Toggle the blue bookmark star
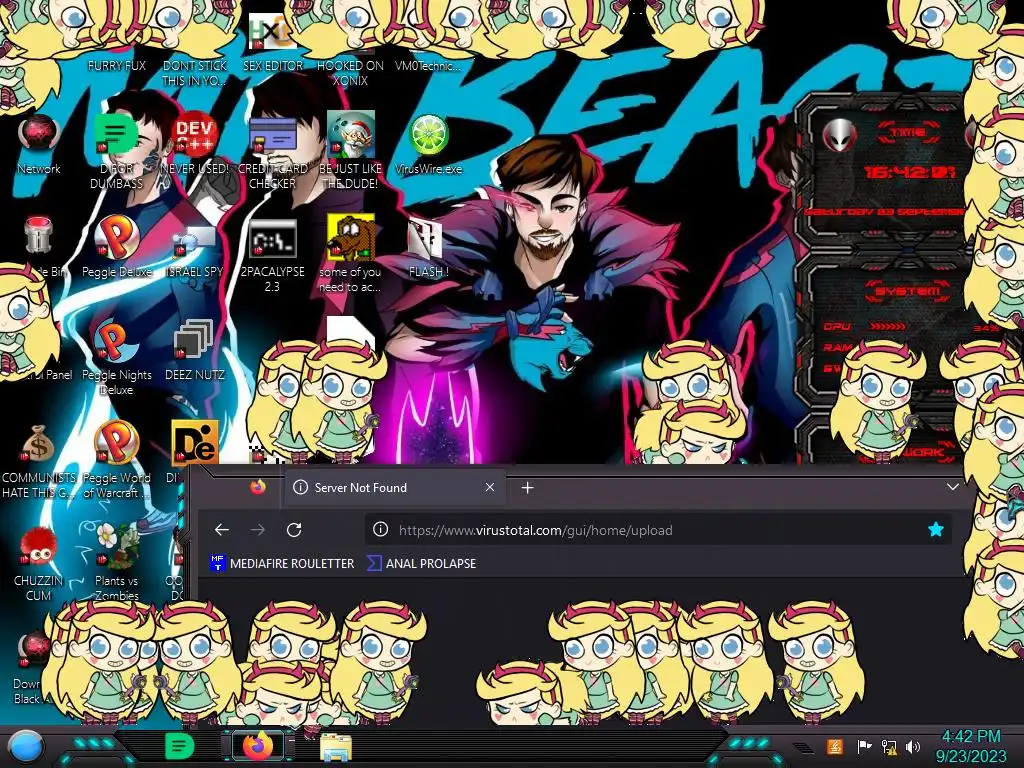Screen dimensions: 1024x768 tap(935, 530)
